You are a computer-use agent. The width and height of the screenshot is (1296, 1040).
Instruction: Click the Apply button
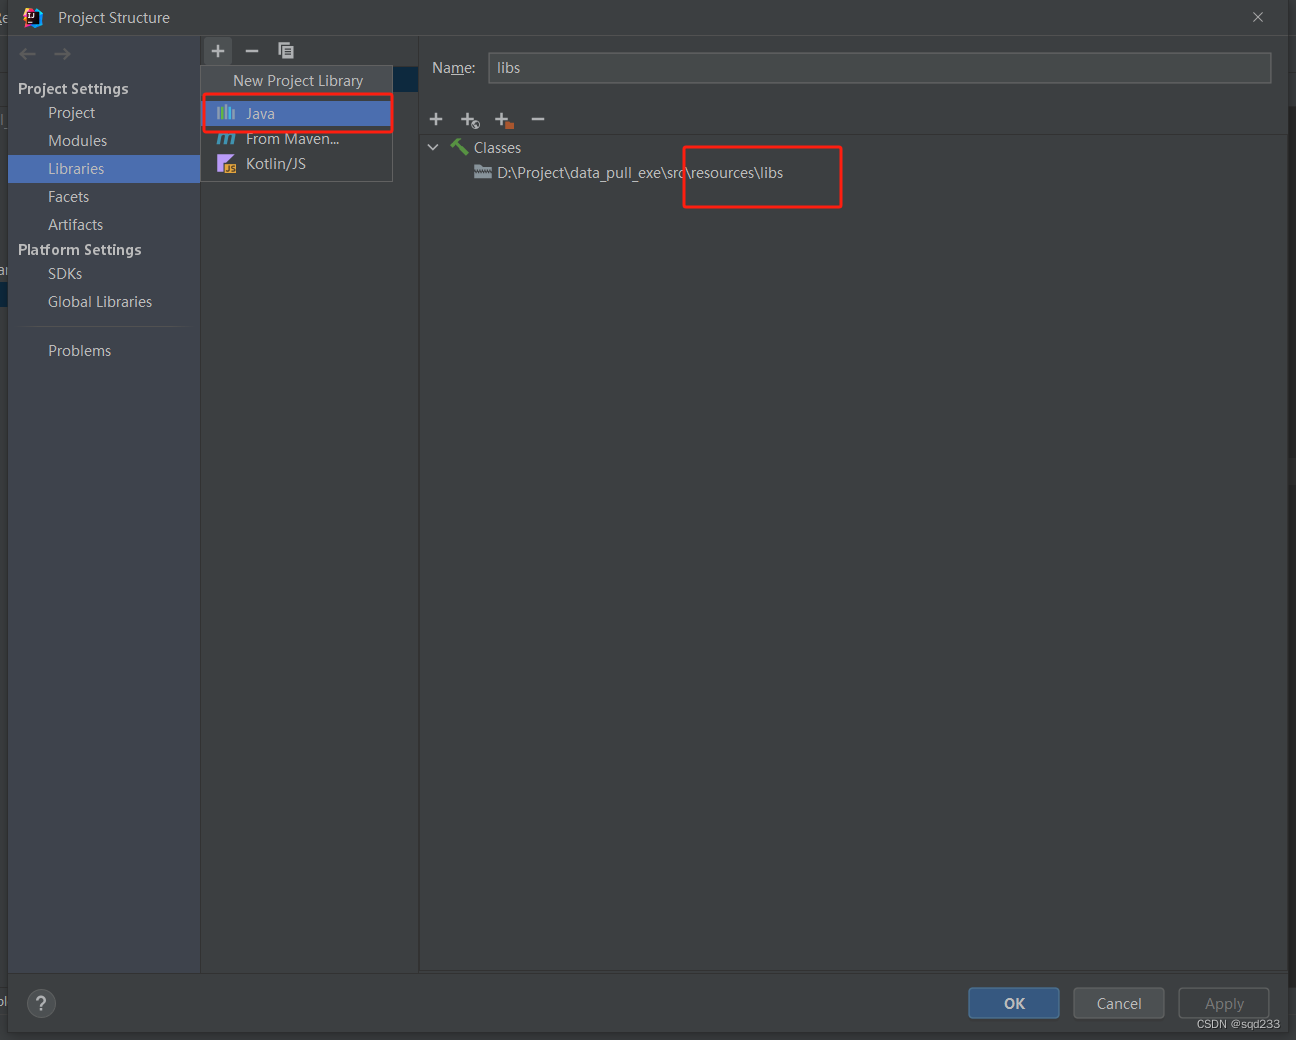coord(1224,1003)
